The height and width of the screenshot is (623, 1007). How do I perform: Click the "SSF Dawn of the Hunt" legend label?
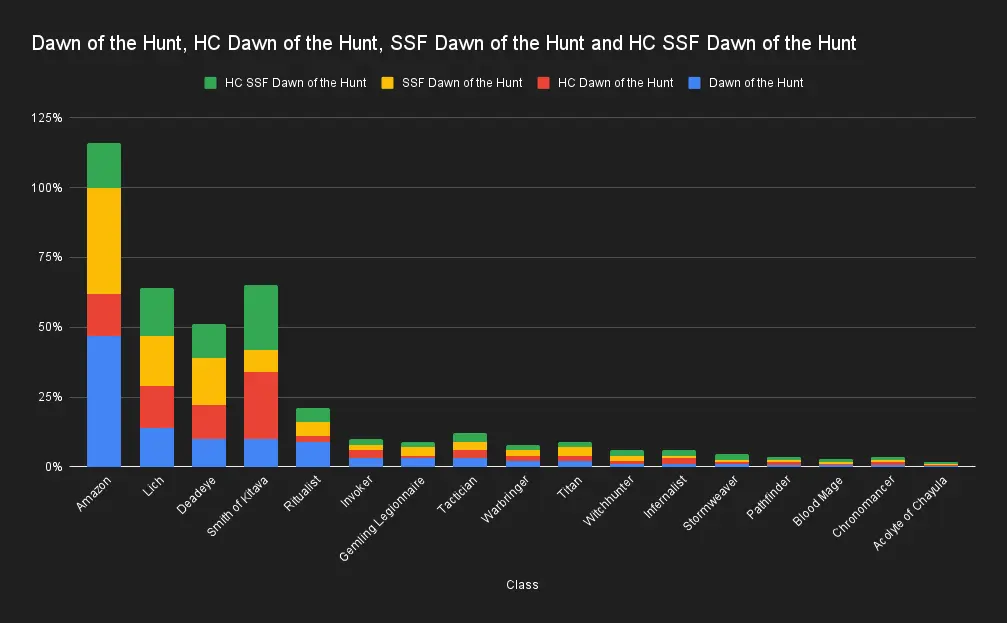(x=462, y=82)
